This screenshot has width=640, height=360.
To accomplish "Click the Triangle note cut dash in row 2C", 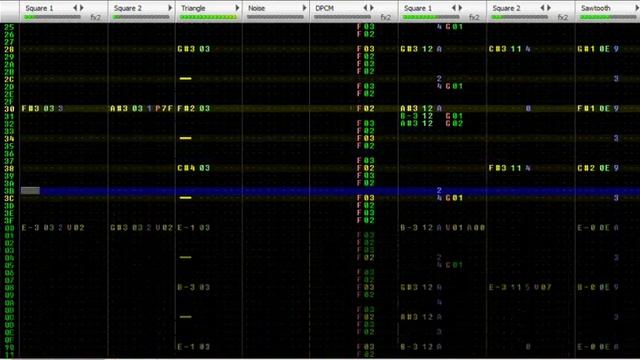I will [186, 78].
